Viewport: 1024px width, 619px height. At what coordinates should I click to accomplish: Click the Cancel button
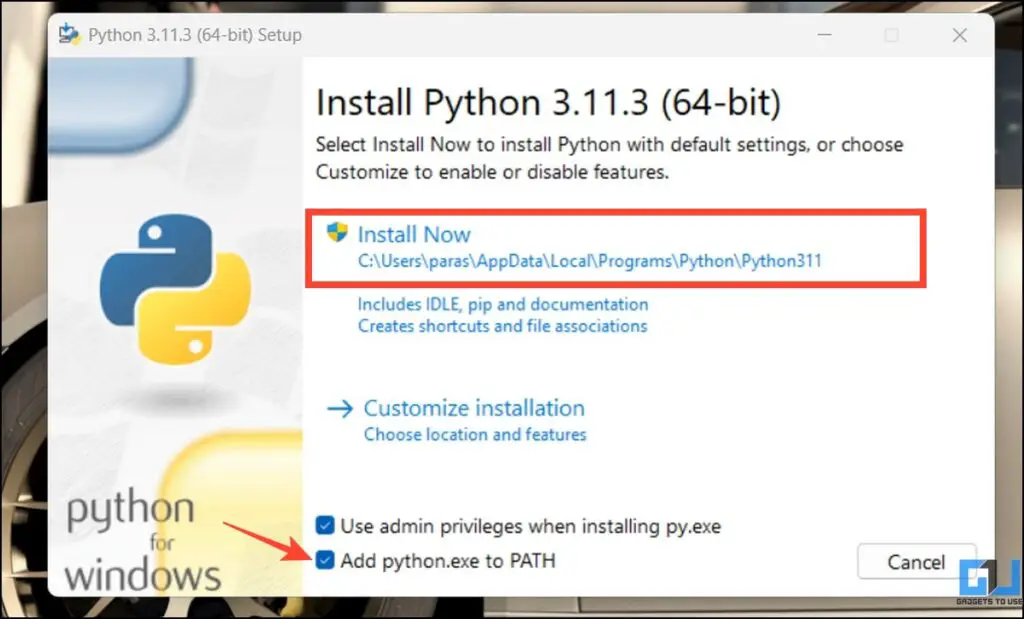pyautogui.click(x=916, y=562)
